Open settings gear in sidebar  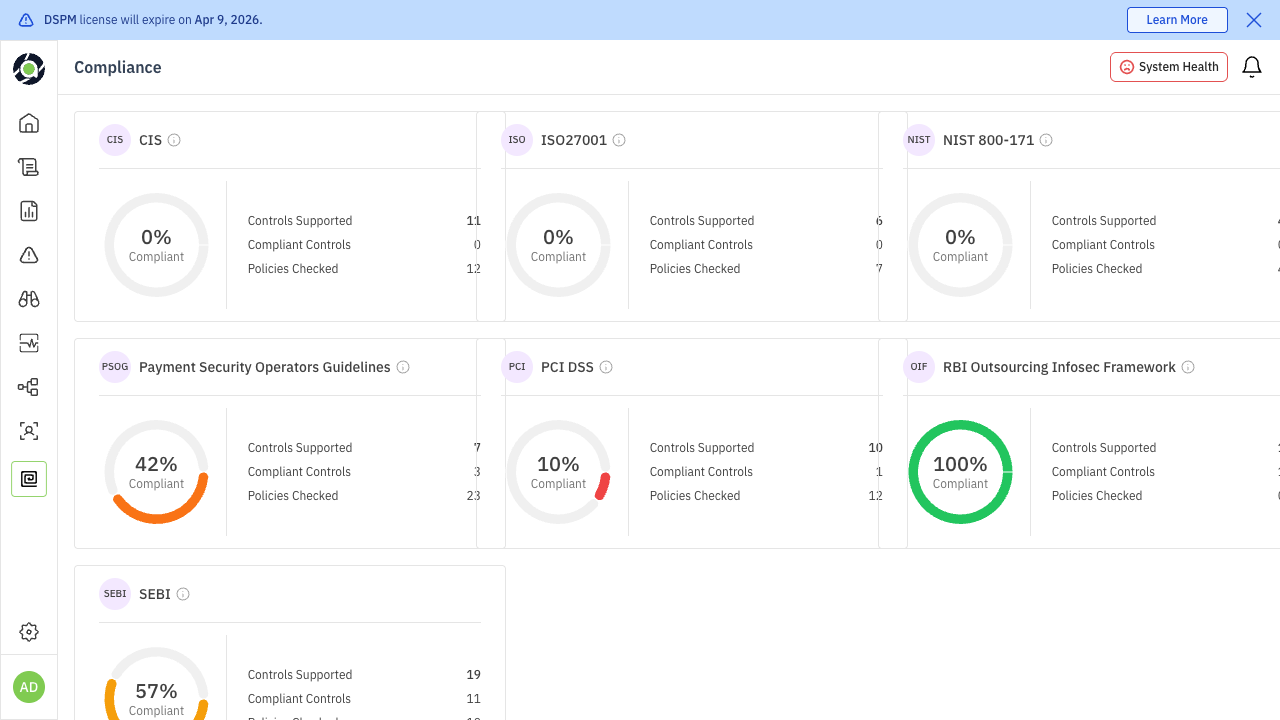point(29,632)
